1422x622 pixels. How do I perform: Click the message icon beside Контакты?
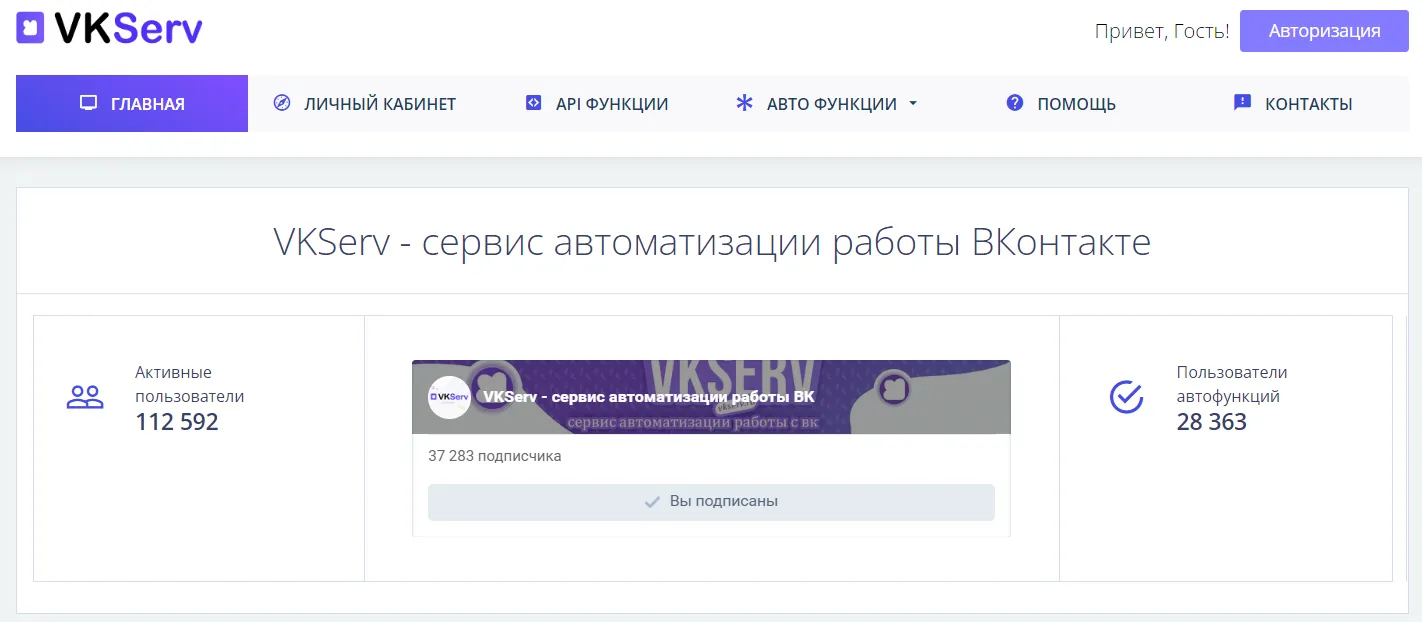tap(1243, 103)
